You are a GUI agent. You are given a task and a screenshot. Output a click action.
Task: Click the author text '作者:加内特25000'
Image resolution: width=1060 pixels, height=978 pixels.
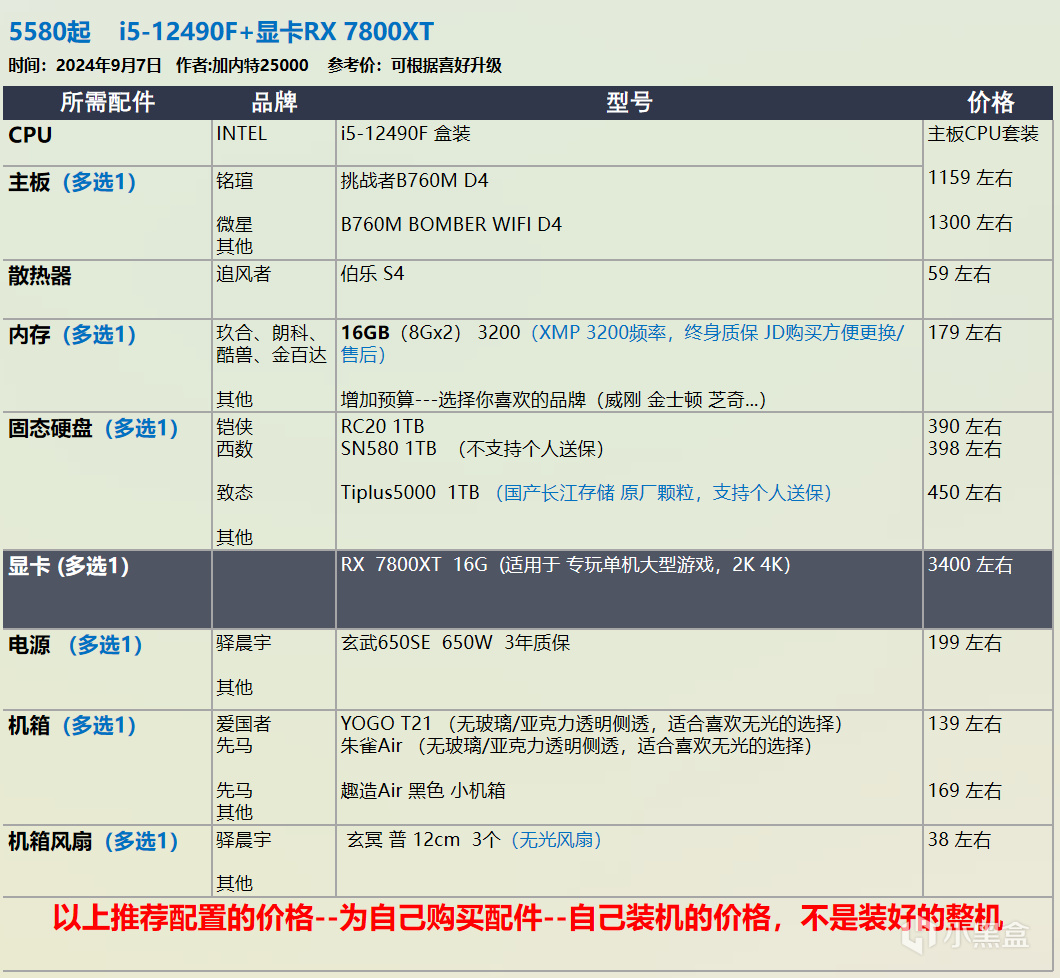point(242,66)
